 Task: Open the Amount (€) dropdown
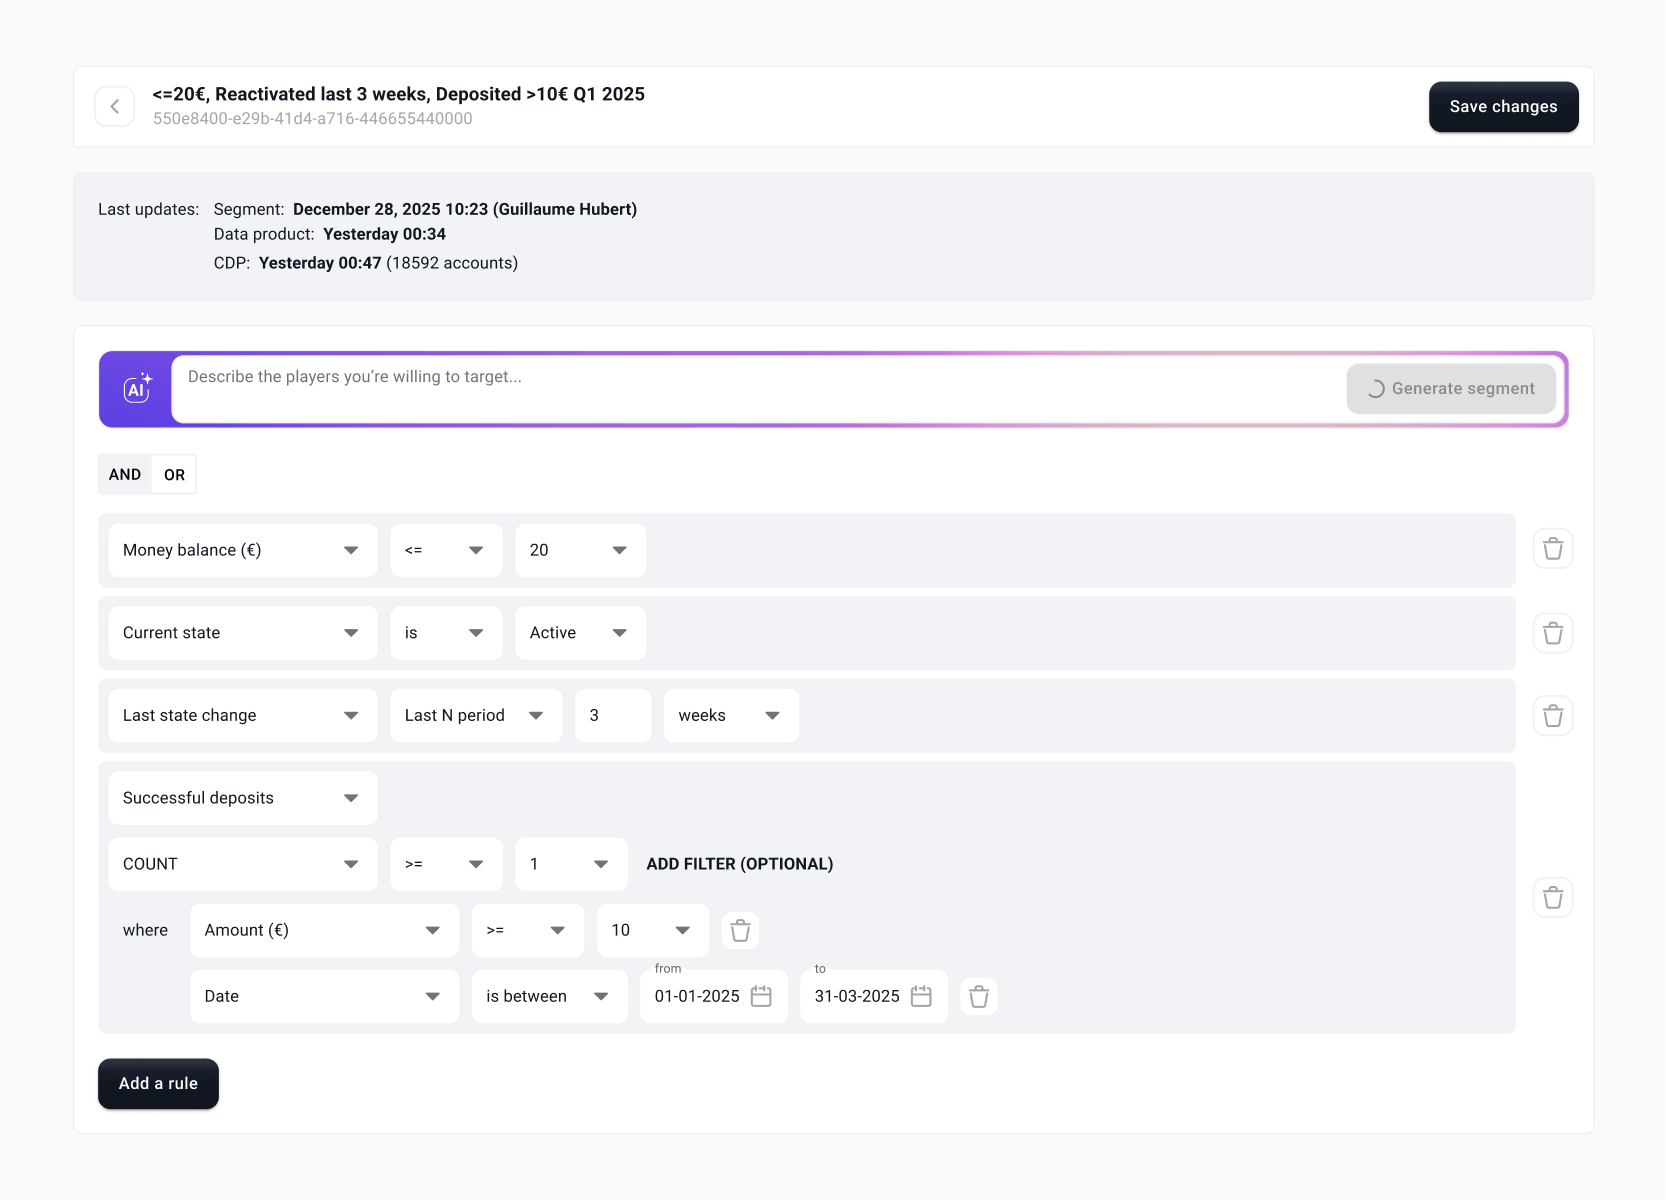tap(324, 930)
